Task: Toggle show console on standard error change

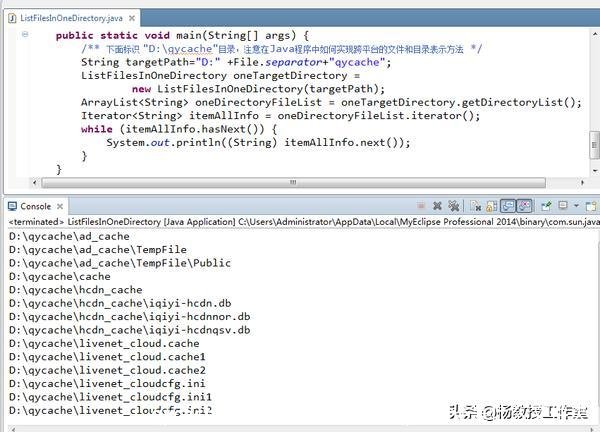Action: click(x=523, y=206)
